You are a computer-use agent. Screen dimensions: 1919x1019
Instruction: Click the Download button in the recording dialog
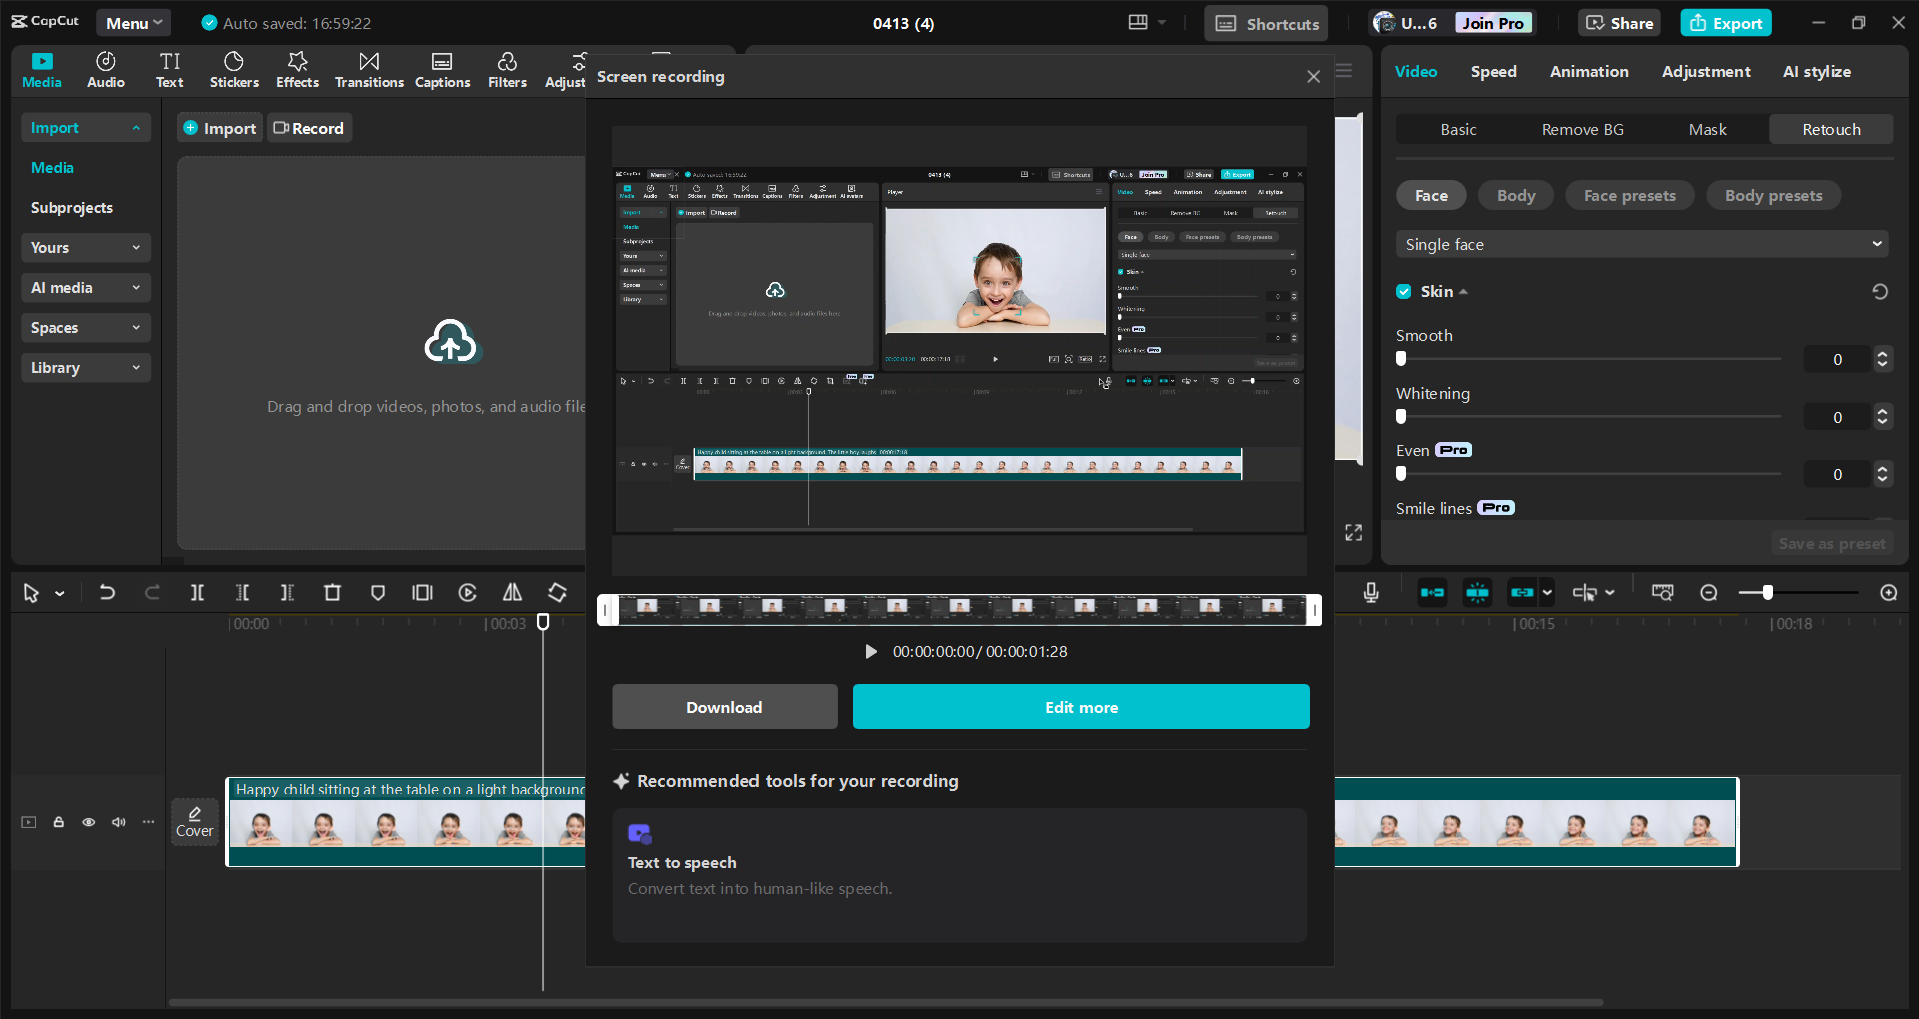[x=724, y=707]
